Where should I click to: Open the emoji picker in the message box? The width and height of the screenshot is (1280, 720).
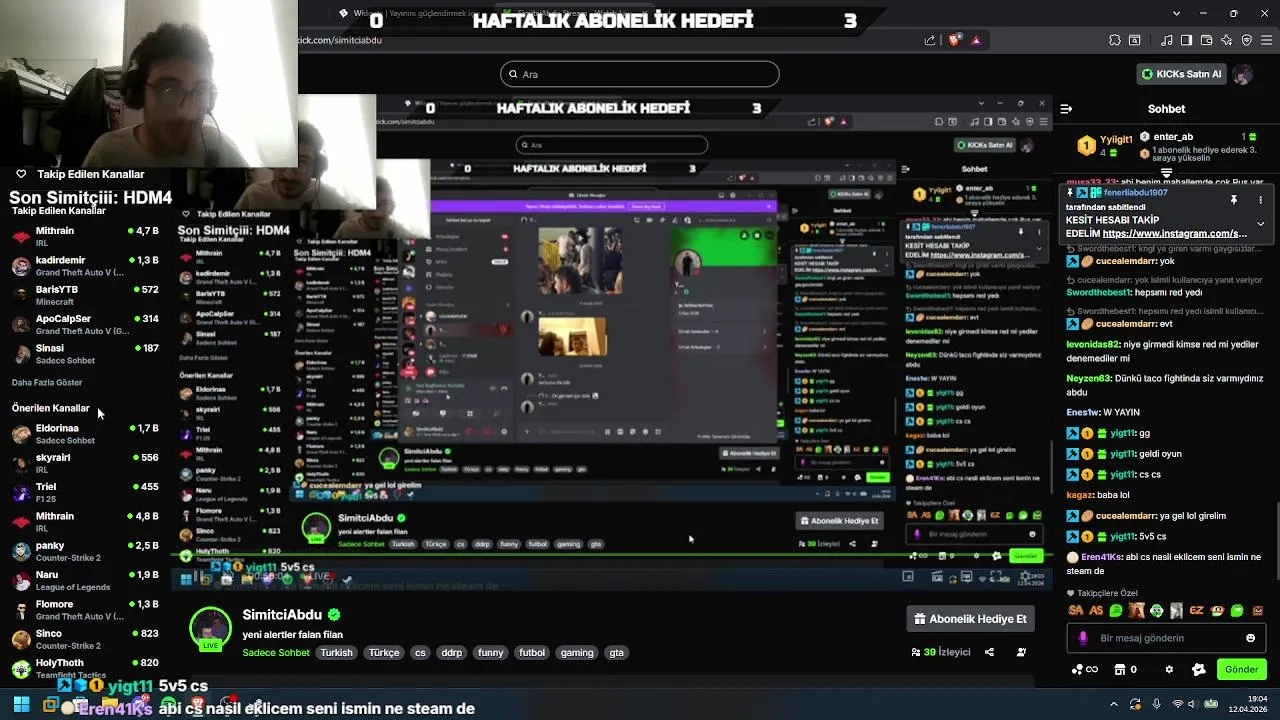tap(1250, 638)
